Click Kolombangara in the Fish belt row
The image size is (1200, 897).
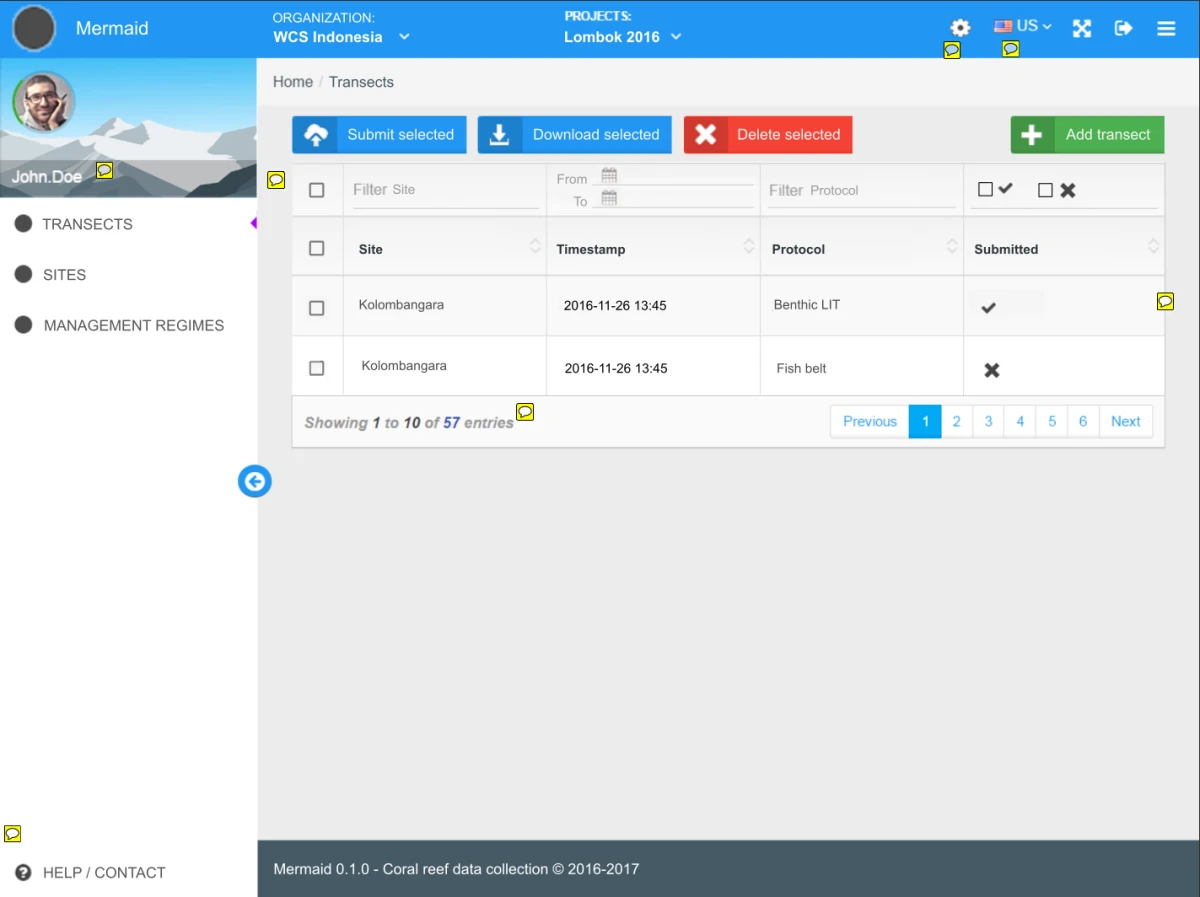(404, 366)
